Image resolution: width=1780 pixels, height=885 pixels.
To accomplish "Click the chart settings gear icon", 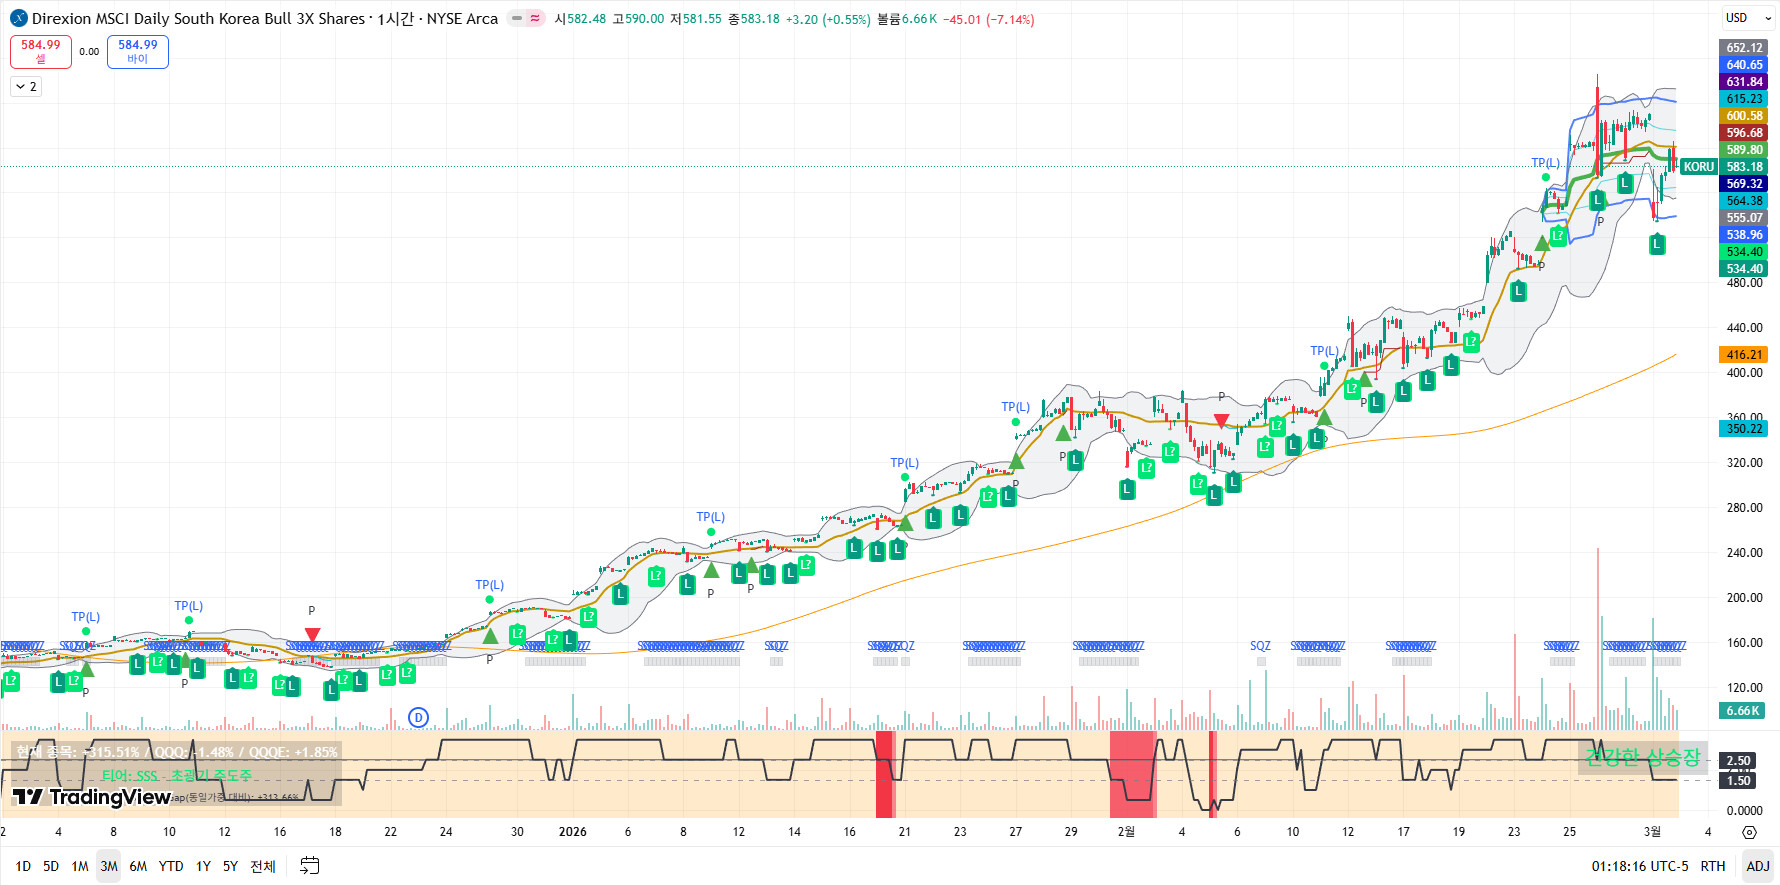I will tap(1749, 832).
